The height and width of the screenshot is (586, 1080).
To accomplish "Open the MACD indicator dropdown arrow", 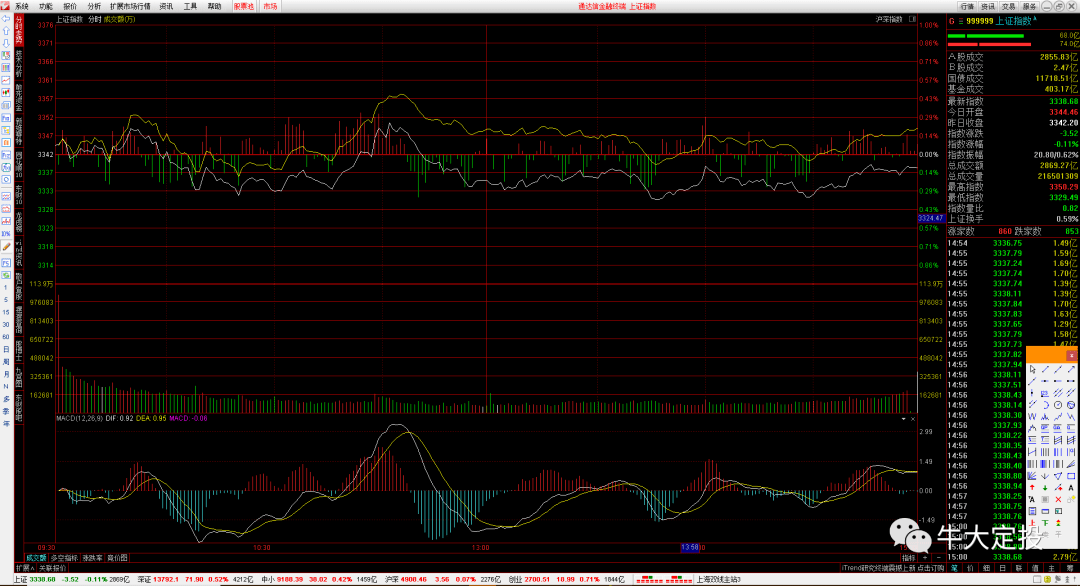I will click(903, 418).
